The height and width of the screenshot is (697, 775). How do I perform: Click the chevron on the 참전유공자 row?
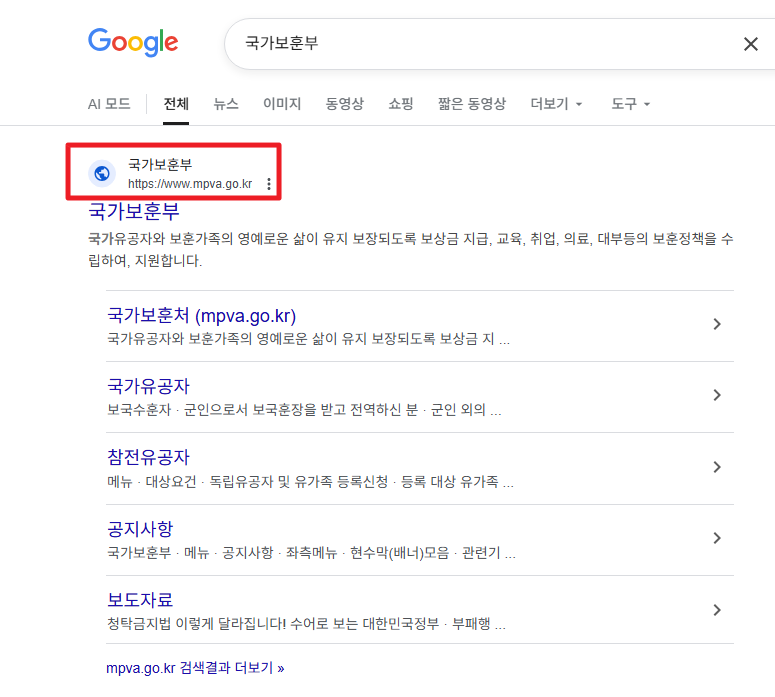click(x=717, y=467)
